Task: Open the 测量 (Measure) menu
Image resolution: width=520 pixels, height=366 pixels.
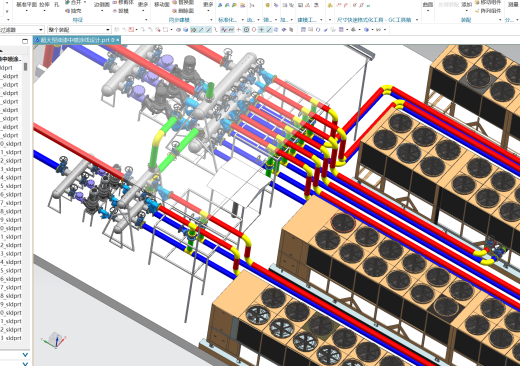Action: click(x=513, y=5)
